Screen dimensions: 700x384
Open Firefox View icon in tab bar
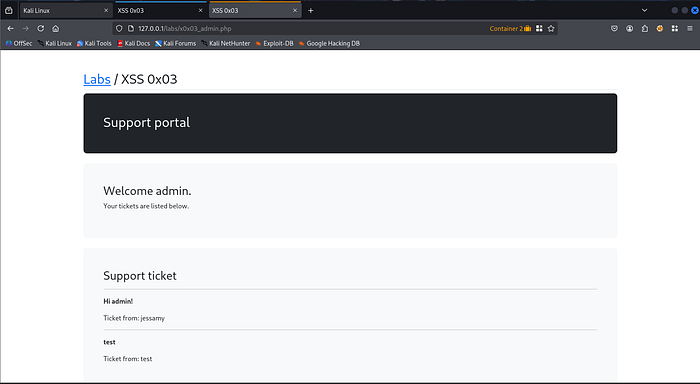pos(8,10)
